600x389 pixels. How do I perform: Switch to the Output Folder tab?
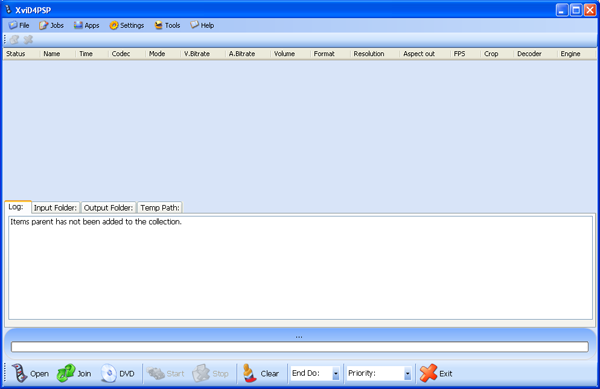click(108, 208)
